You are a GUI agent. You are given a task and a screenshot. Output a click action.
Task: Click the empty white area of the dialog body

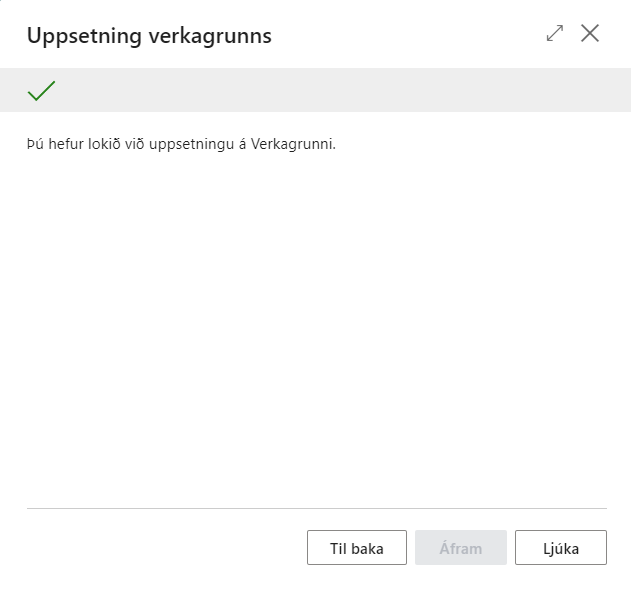[x=316, y=320]
